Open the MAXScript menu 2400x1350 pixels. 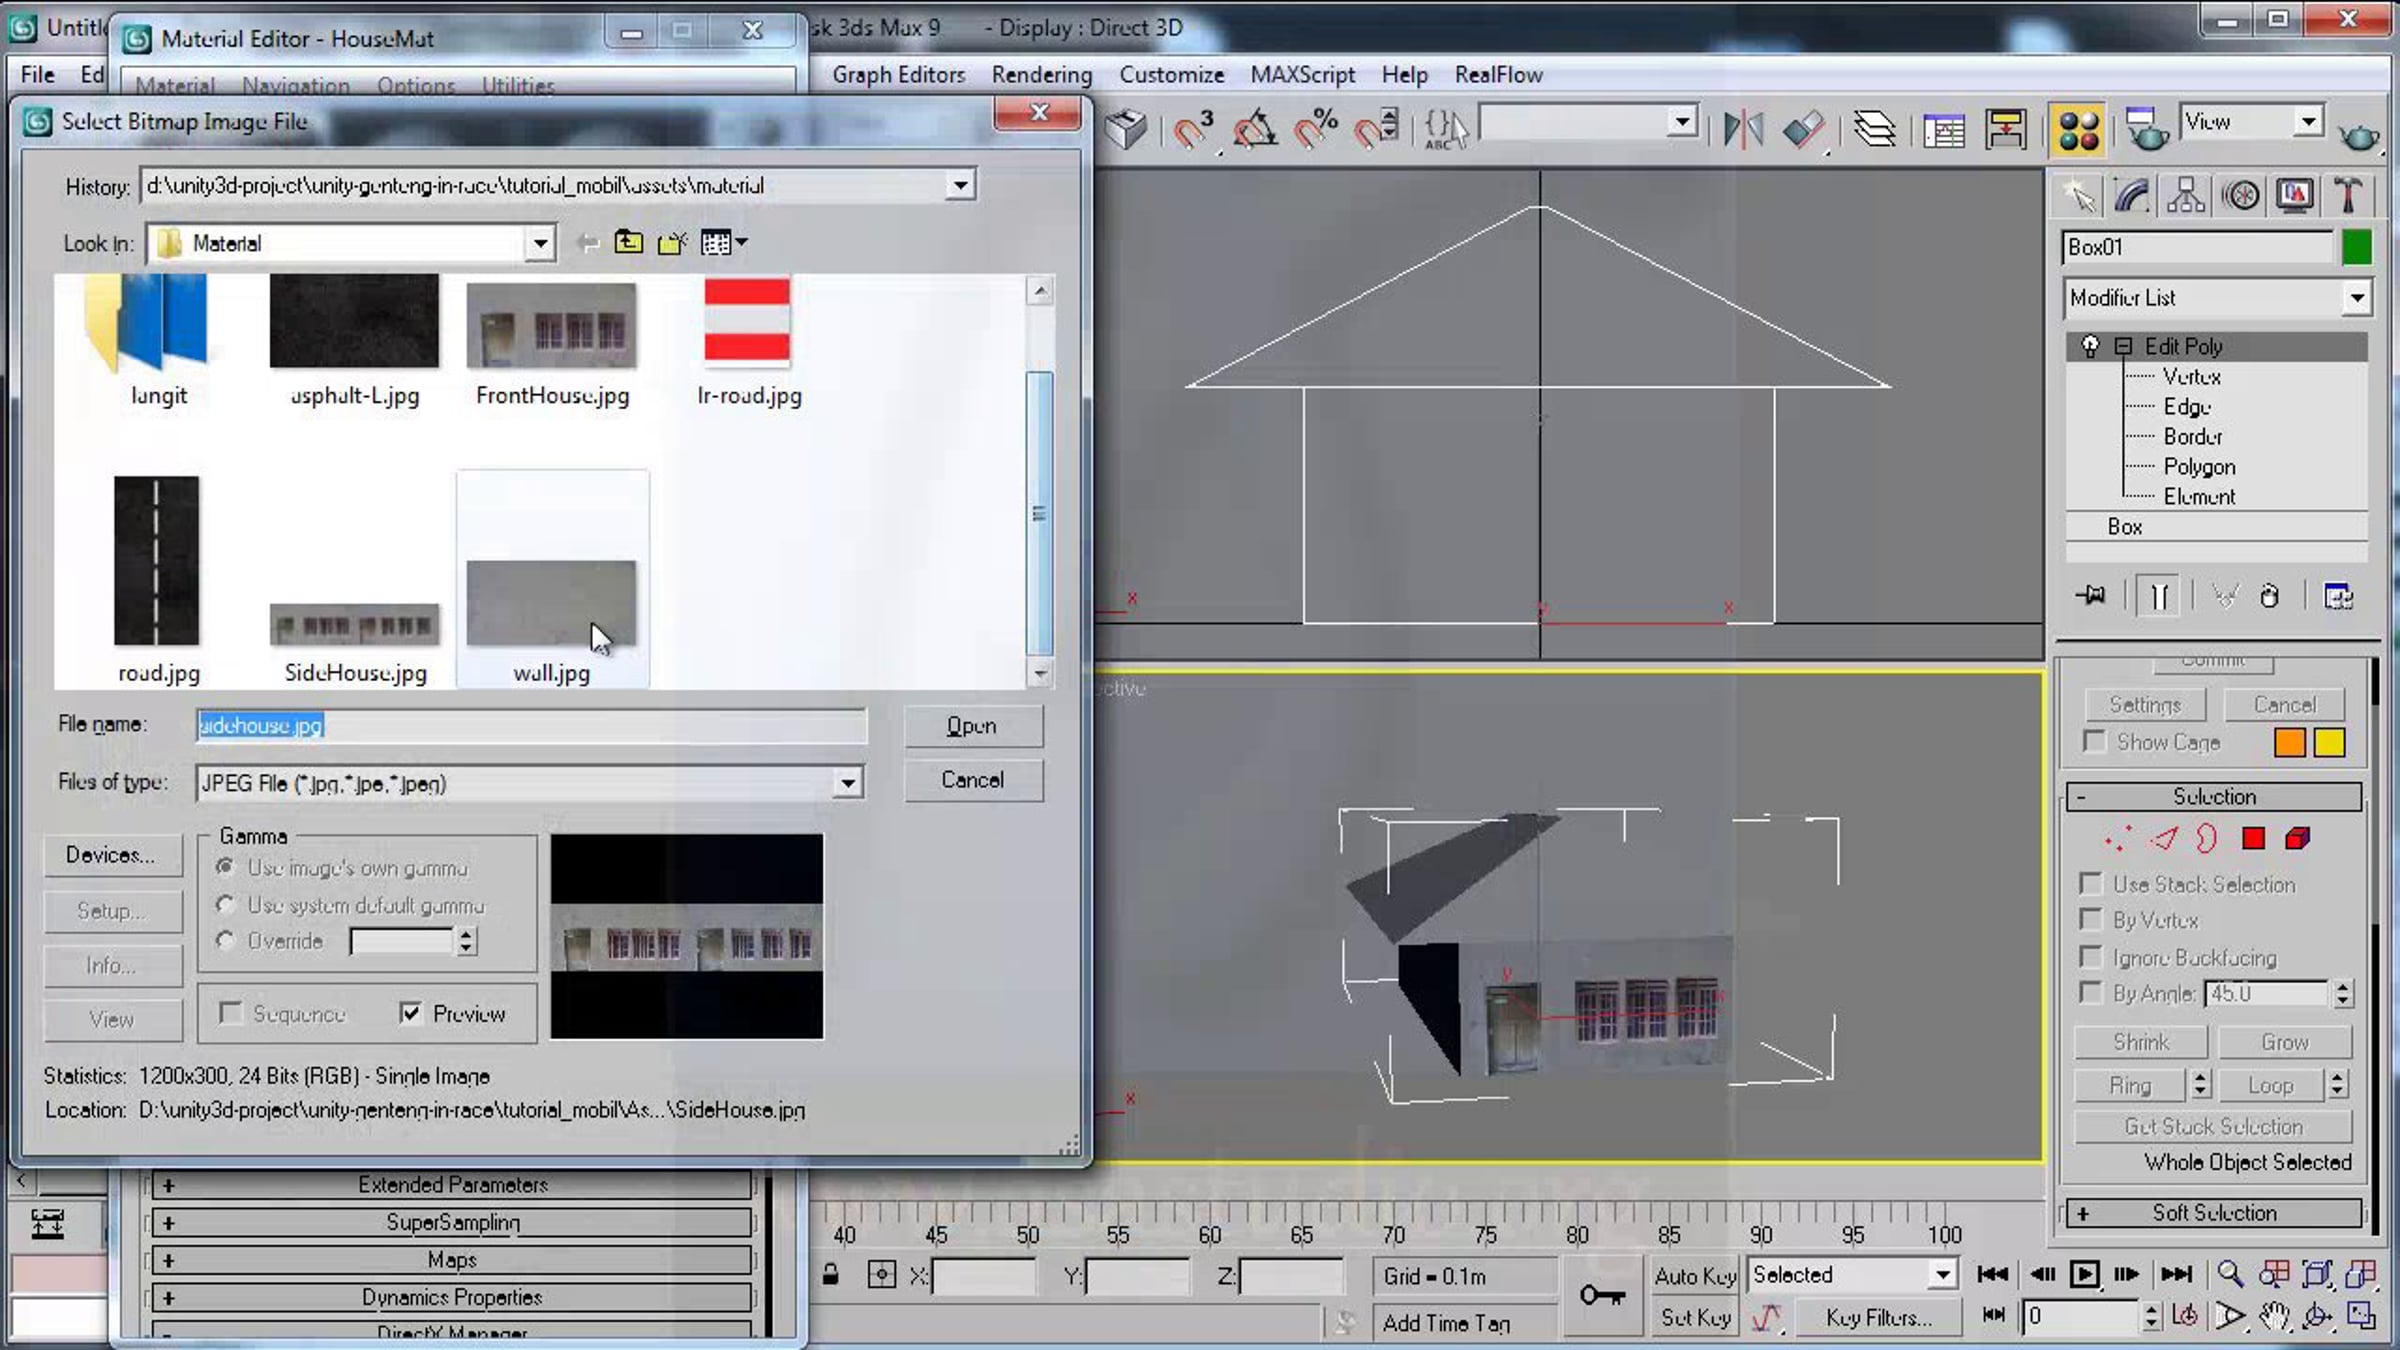tap(1302, 75)
